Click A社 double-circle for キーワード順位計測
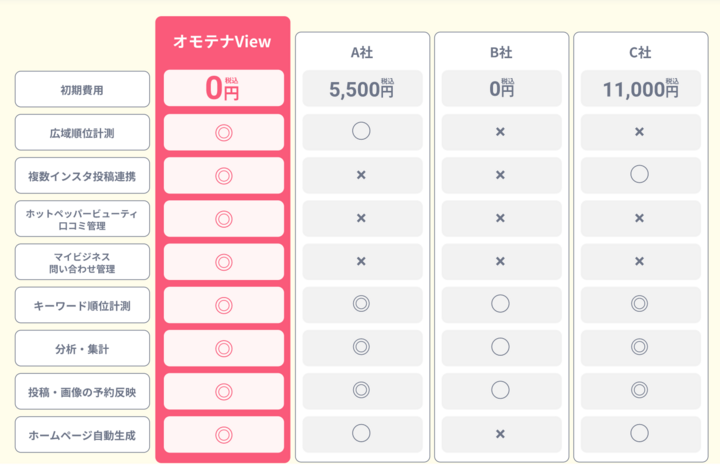 click(361, 304)
